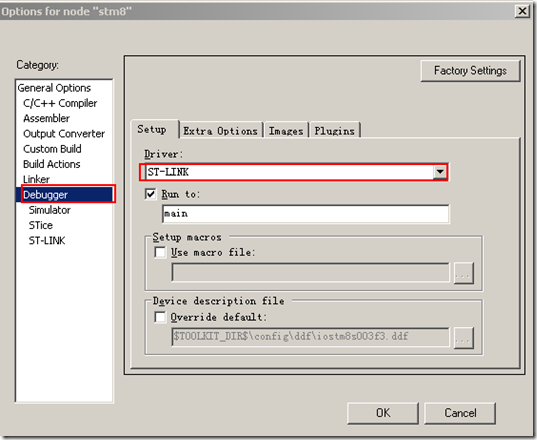The height and width of the screenshot is (440, 537).
Task: Open the Images tab
Action: [286, 131]
